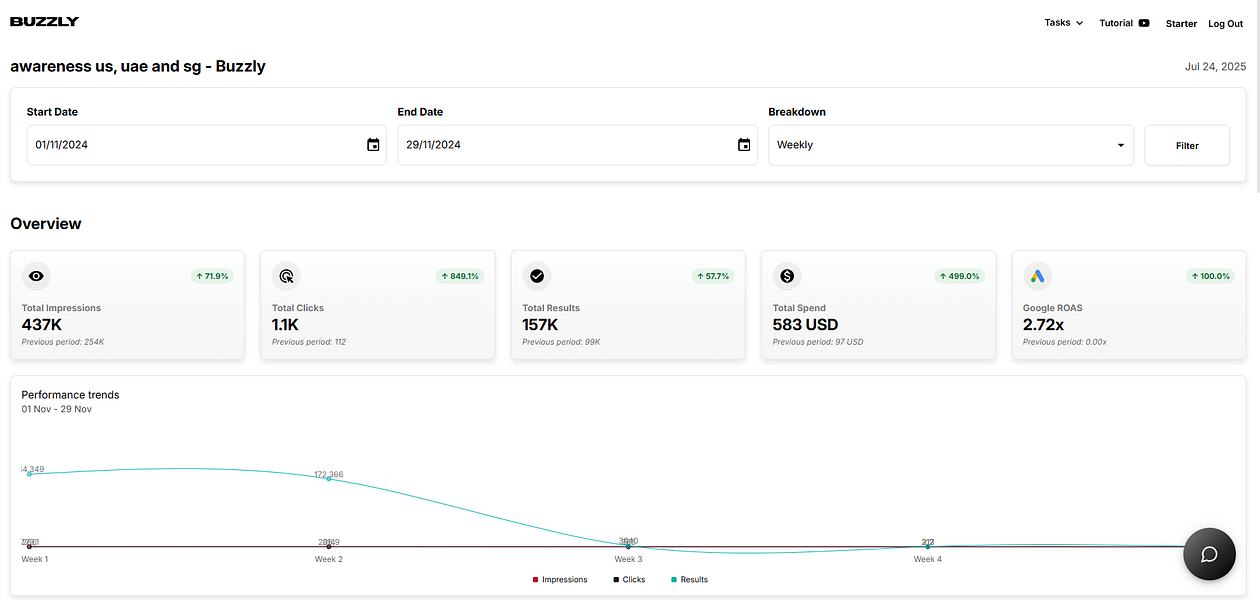Expand the Weekly breakdown dropdown
Image resolution: width=1260 pixels, height=600 pixels.
click(x=951, y=145)
